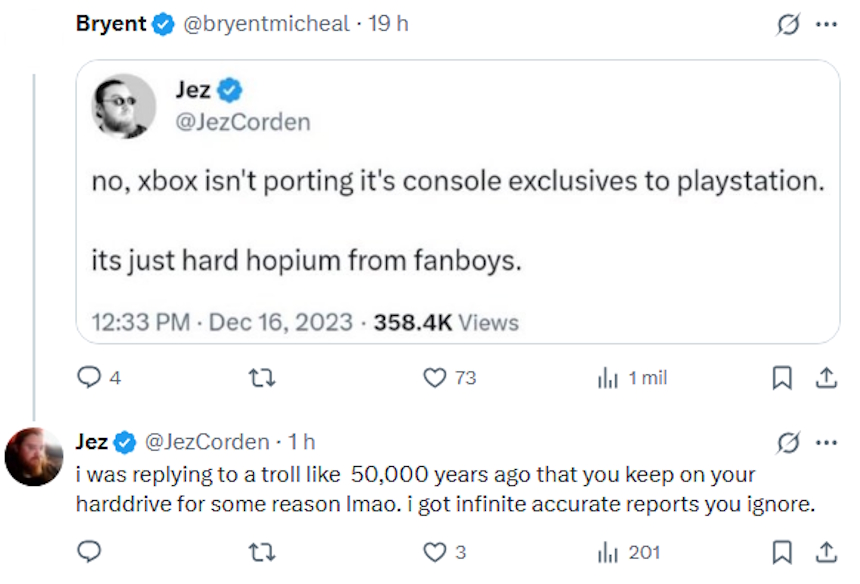Share Bryent's tweet
Image resolution: width=860 pixels, height=584 pixels.
(823, 378)
